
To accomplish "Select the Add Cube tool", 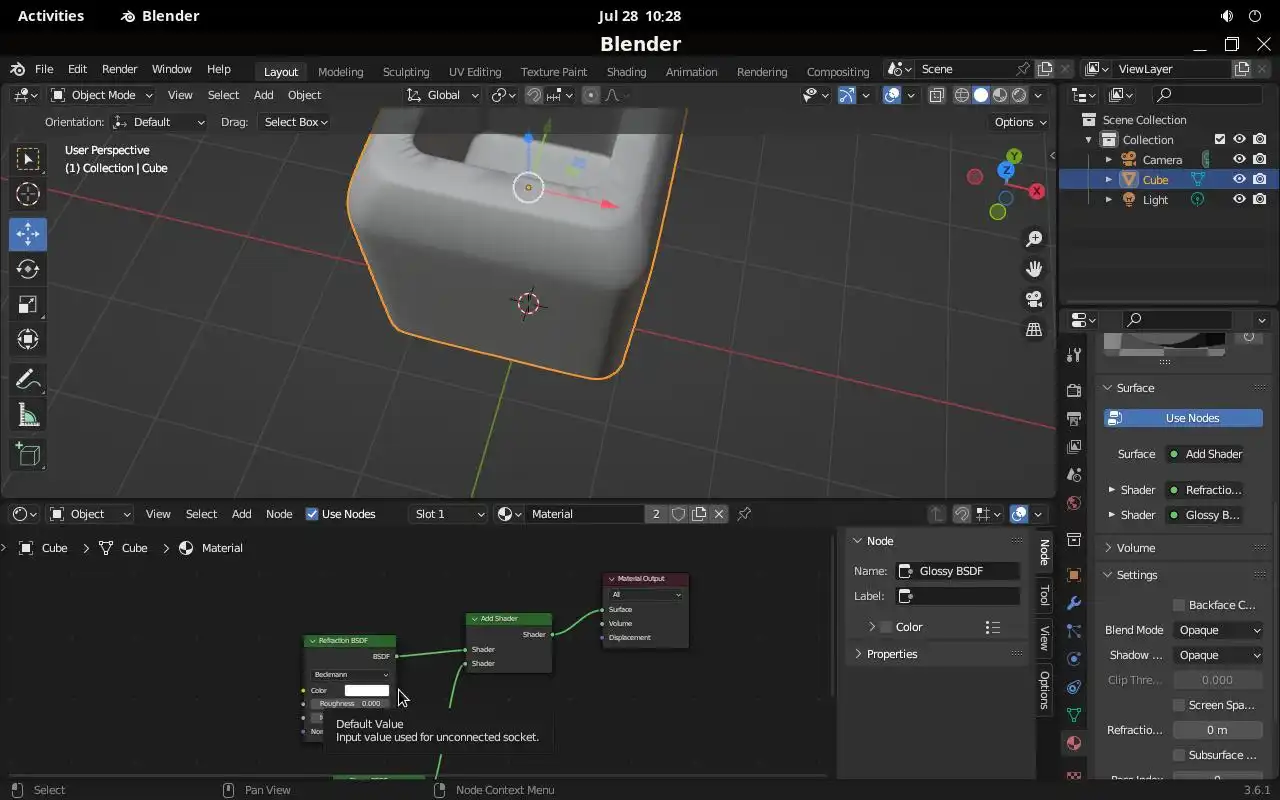I will pos(28,455).
